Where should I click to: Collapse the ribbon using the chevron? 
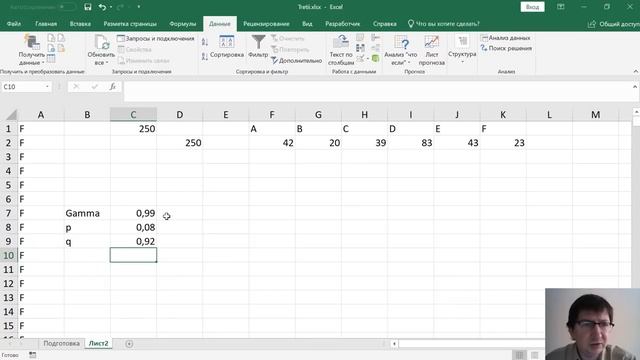[x=636, y=71]
